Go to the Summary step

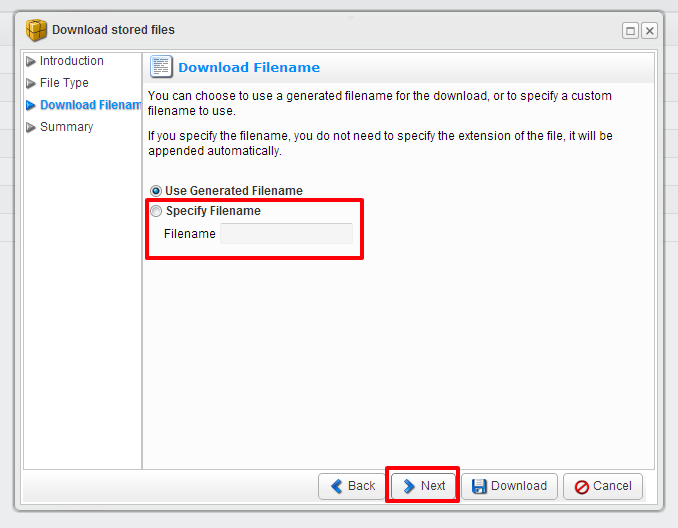(66, 127)
